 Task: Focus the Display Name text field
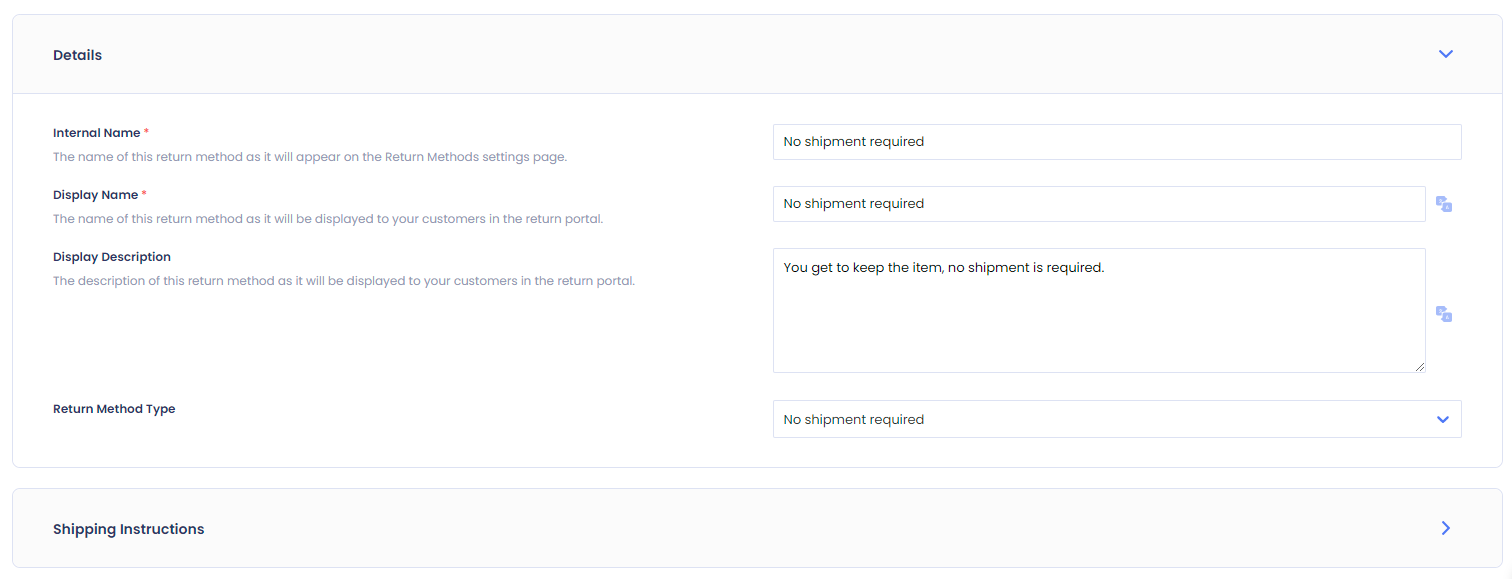[1099, 204]
